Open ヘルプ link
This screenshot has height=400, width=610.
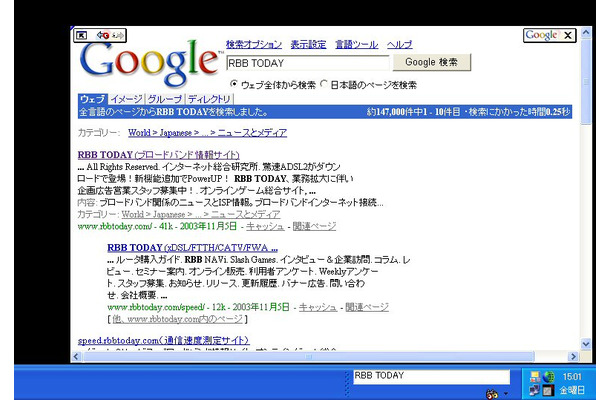click(x=400, y=44)
